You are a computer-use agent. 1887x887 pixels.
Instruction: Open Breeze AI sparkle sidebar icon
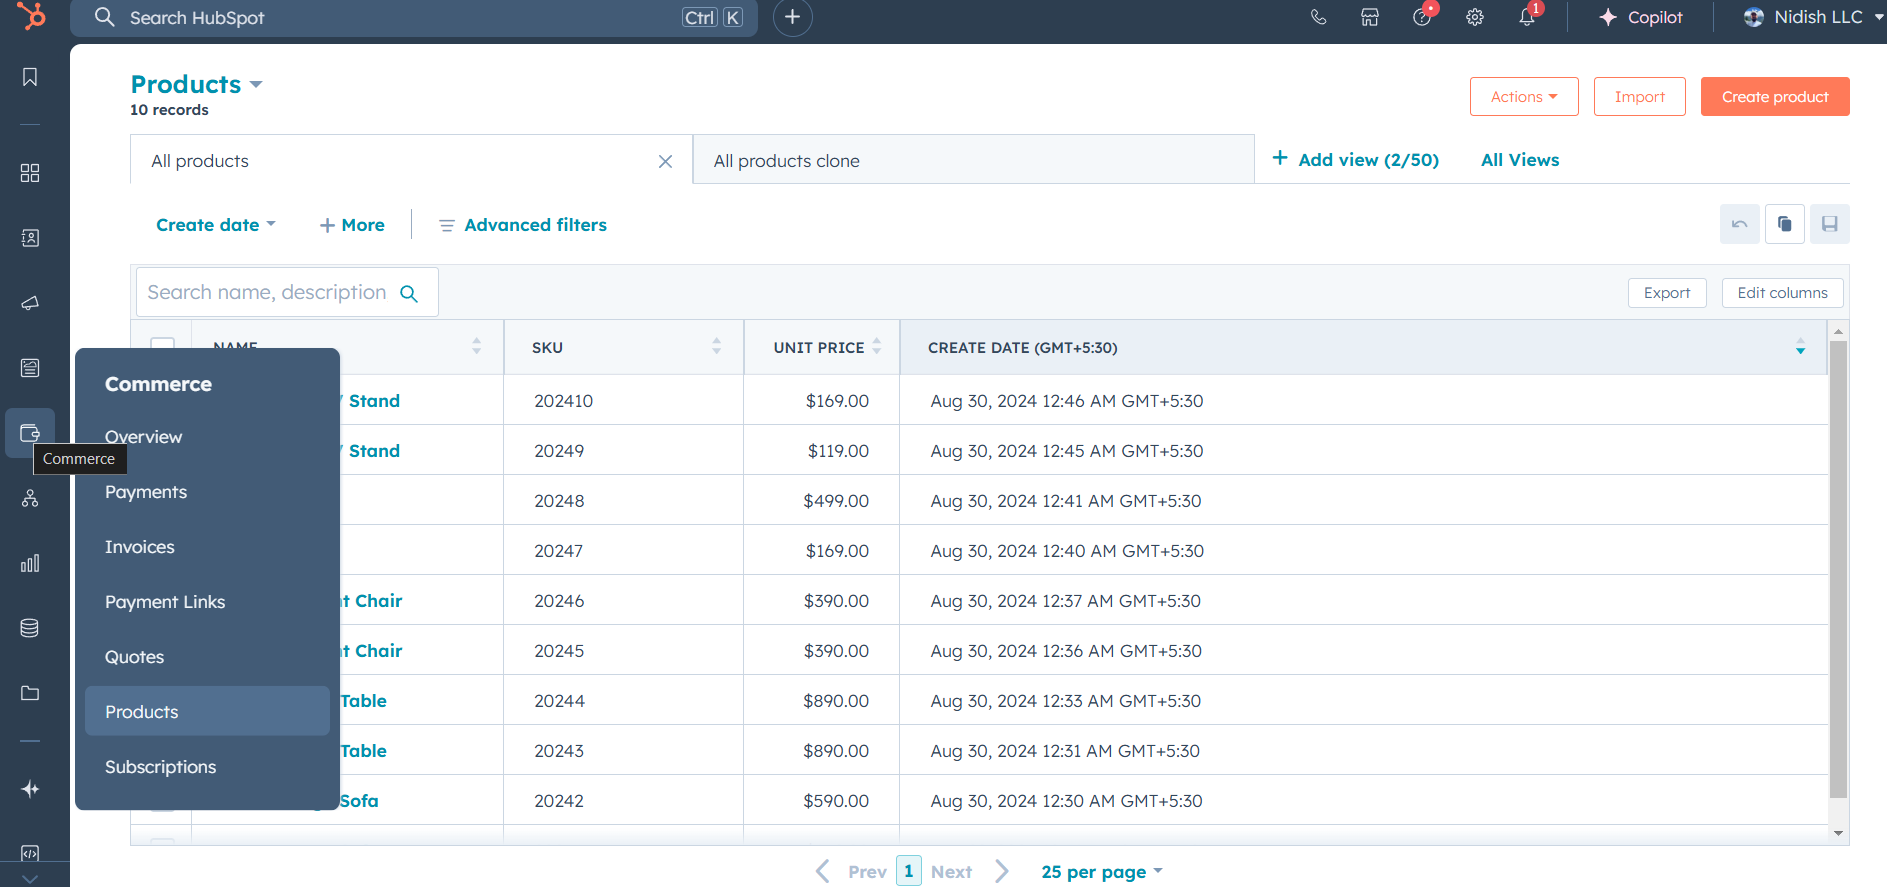30,789
